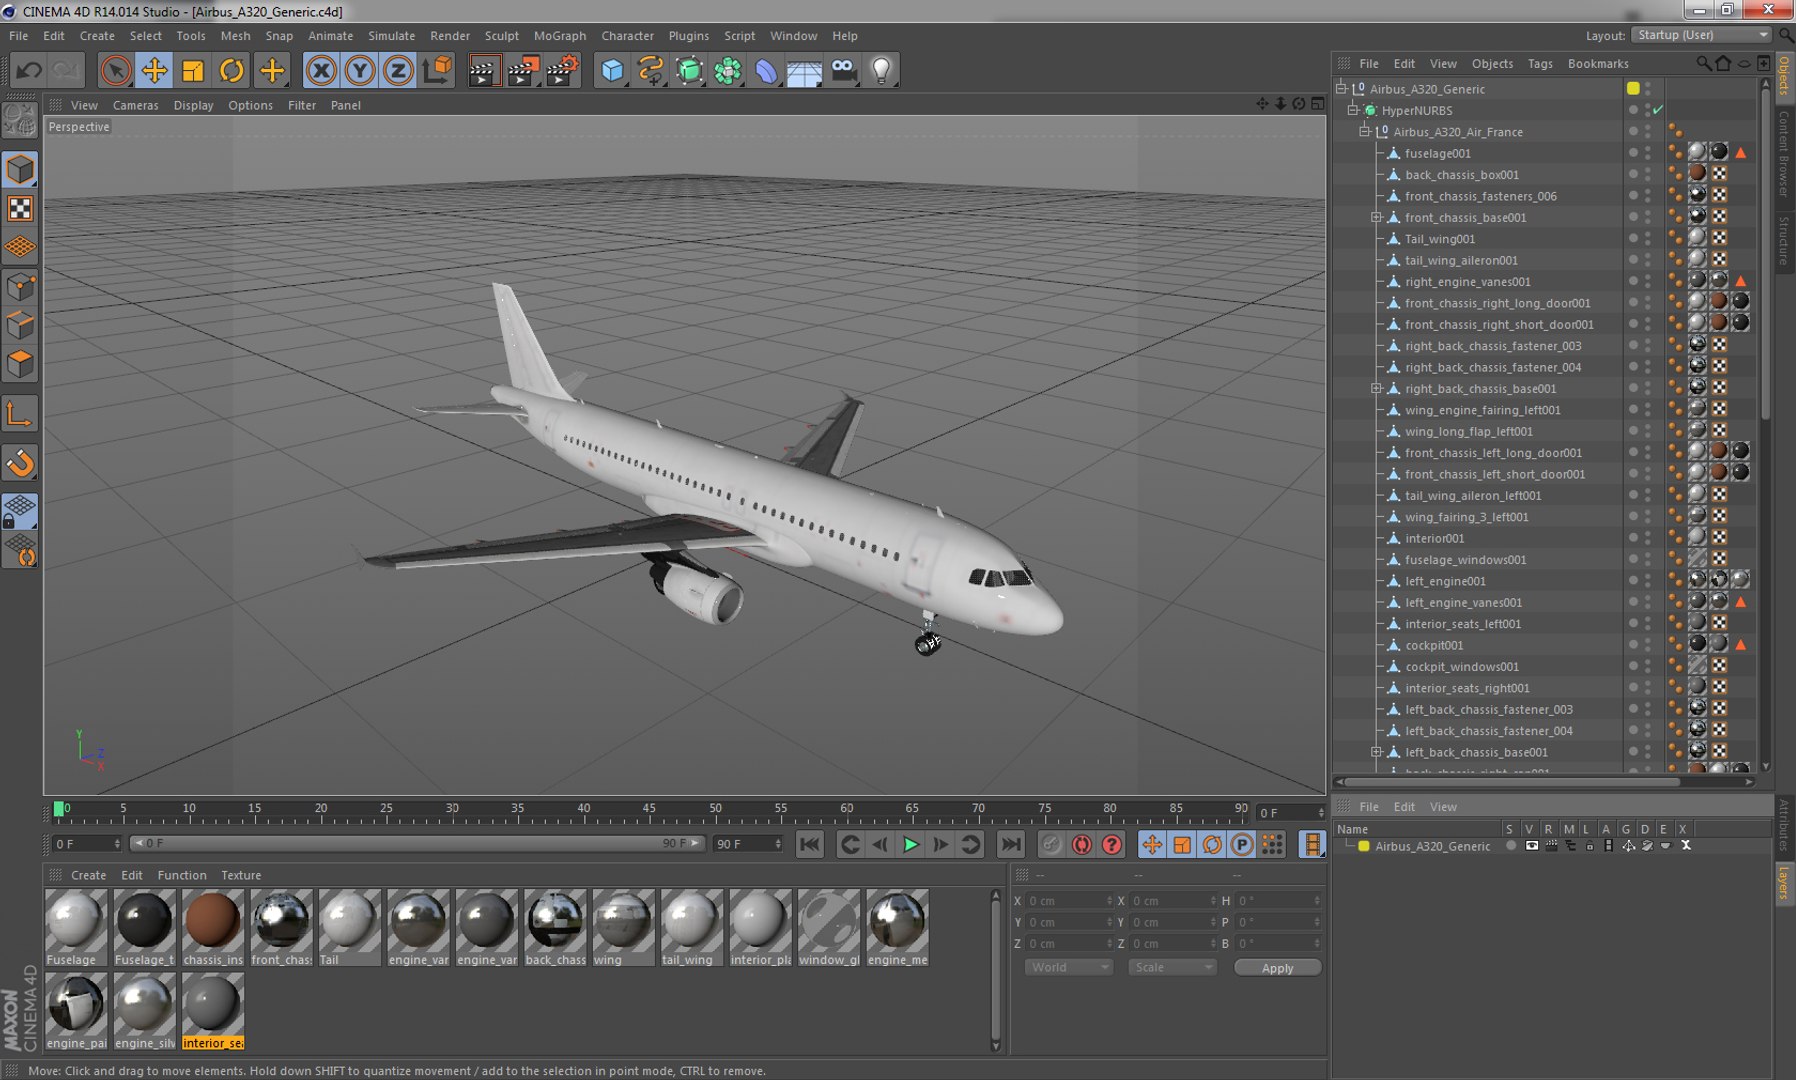Open the World coordinate dropdown
This screenshot has width=1796, height=1080.
[x=1068, y=967]
